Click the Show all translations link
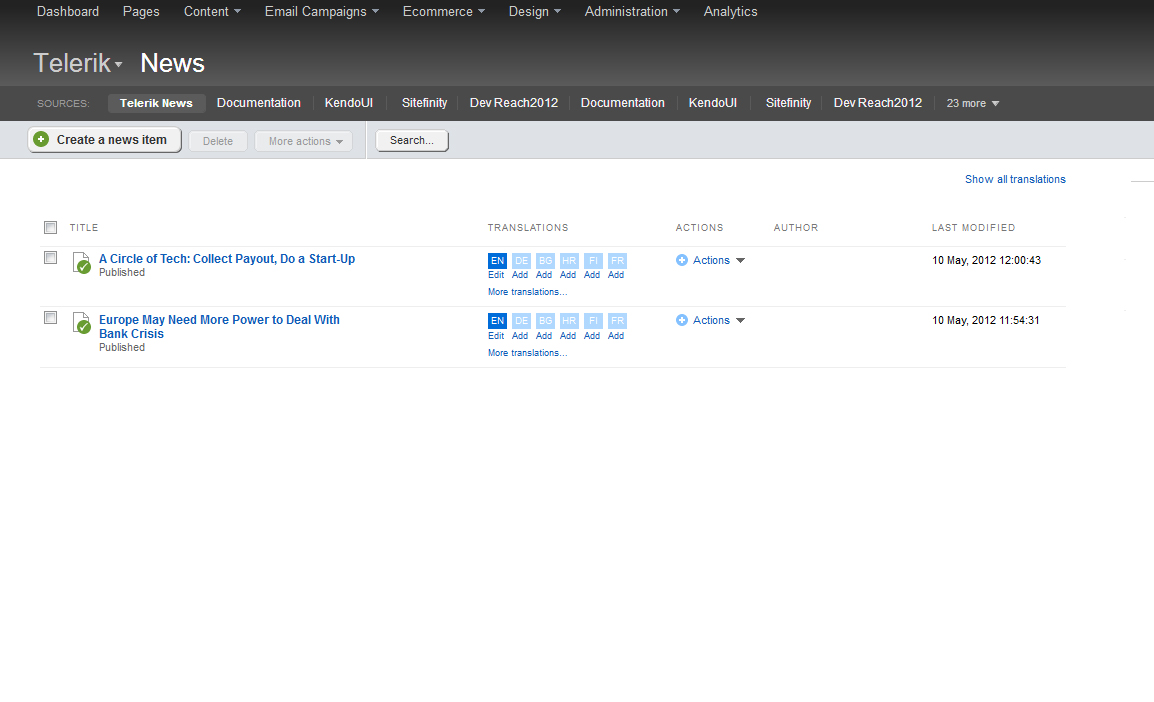 1015,180
